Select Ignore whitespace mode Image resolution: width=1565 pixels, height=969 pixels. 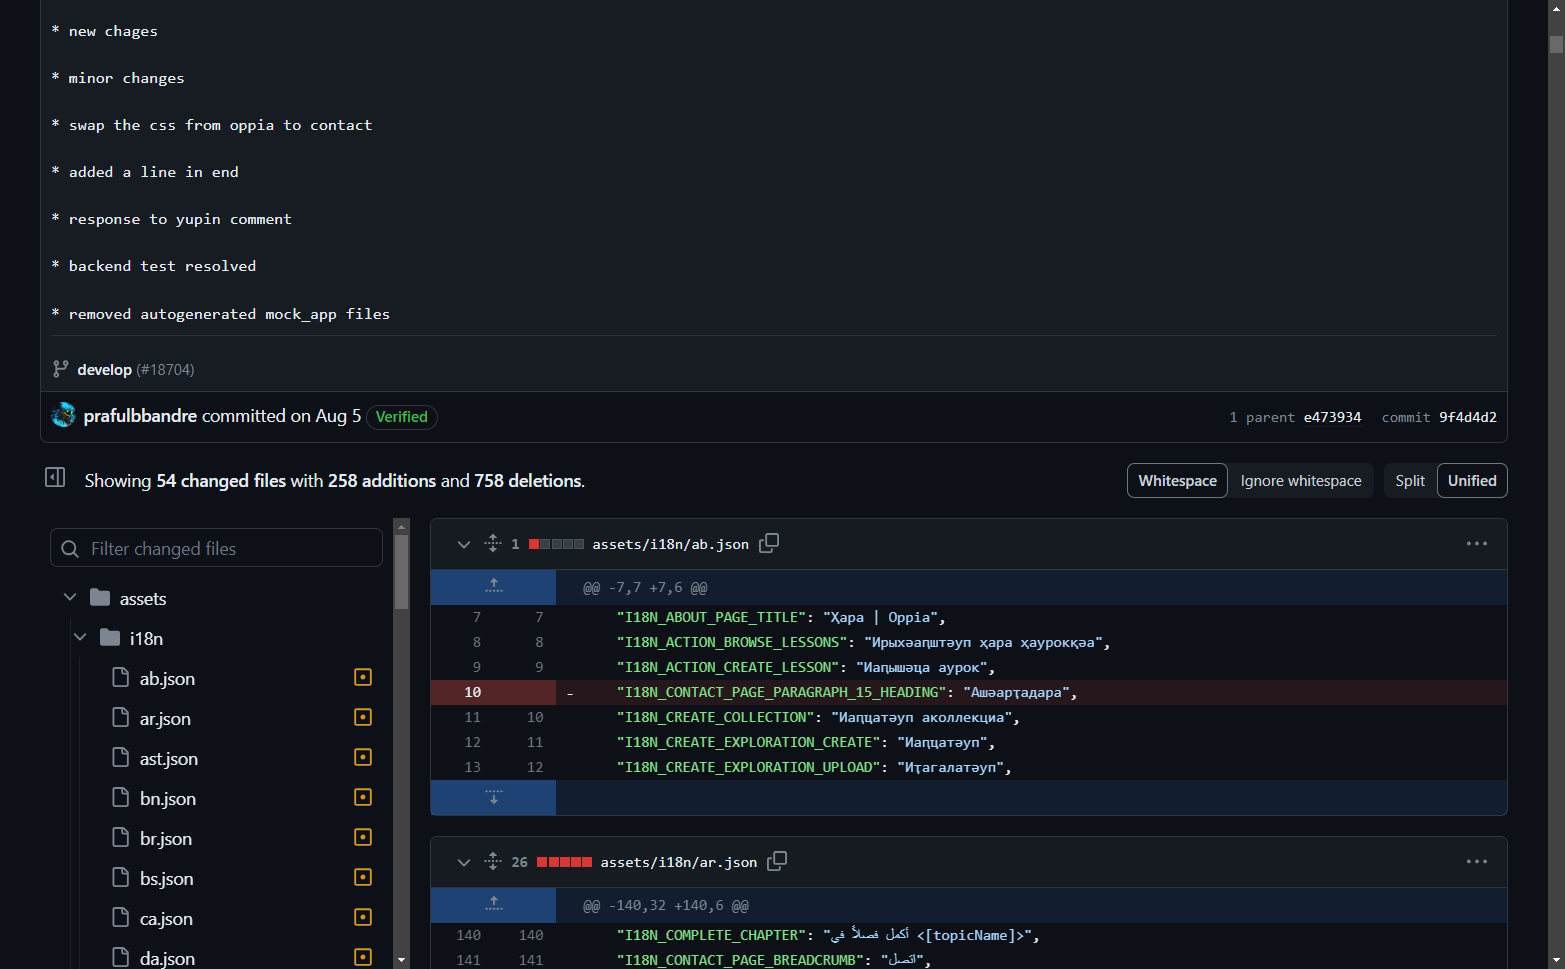[x=1300, y=481]
